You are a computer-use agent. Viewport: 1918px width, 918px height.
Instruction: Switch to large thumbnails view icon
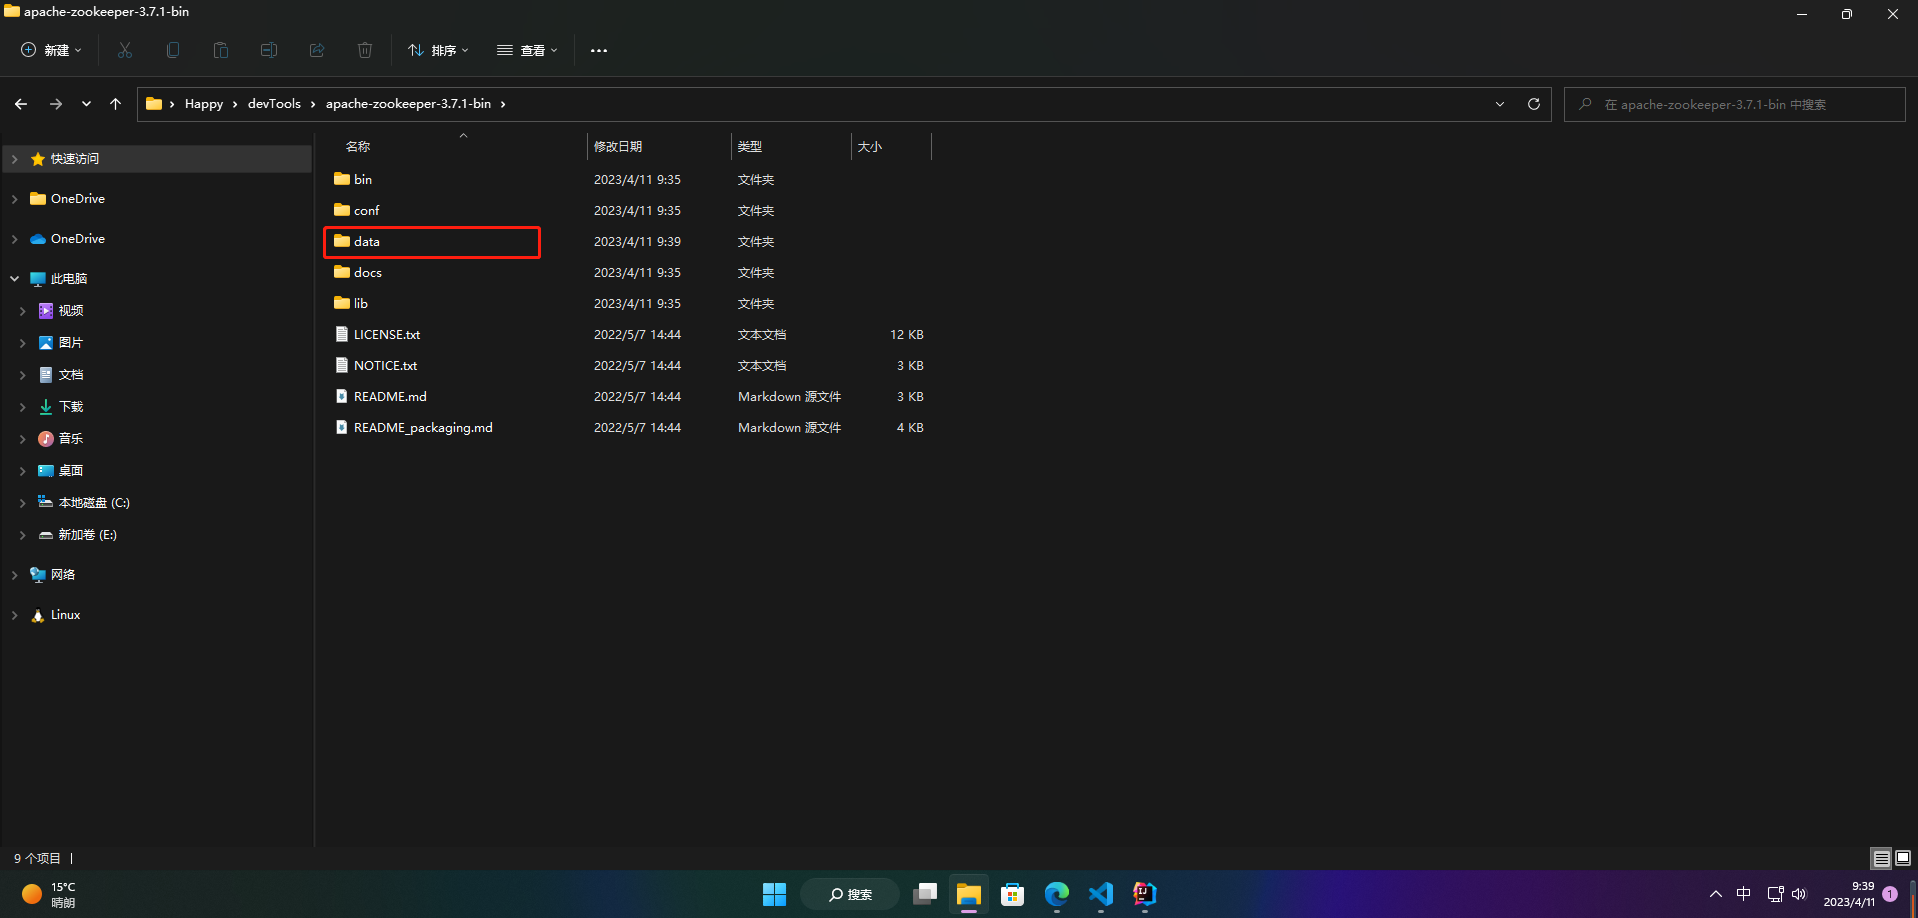[1903, 858]
